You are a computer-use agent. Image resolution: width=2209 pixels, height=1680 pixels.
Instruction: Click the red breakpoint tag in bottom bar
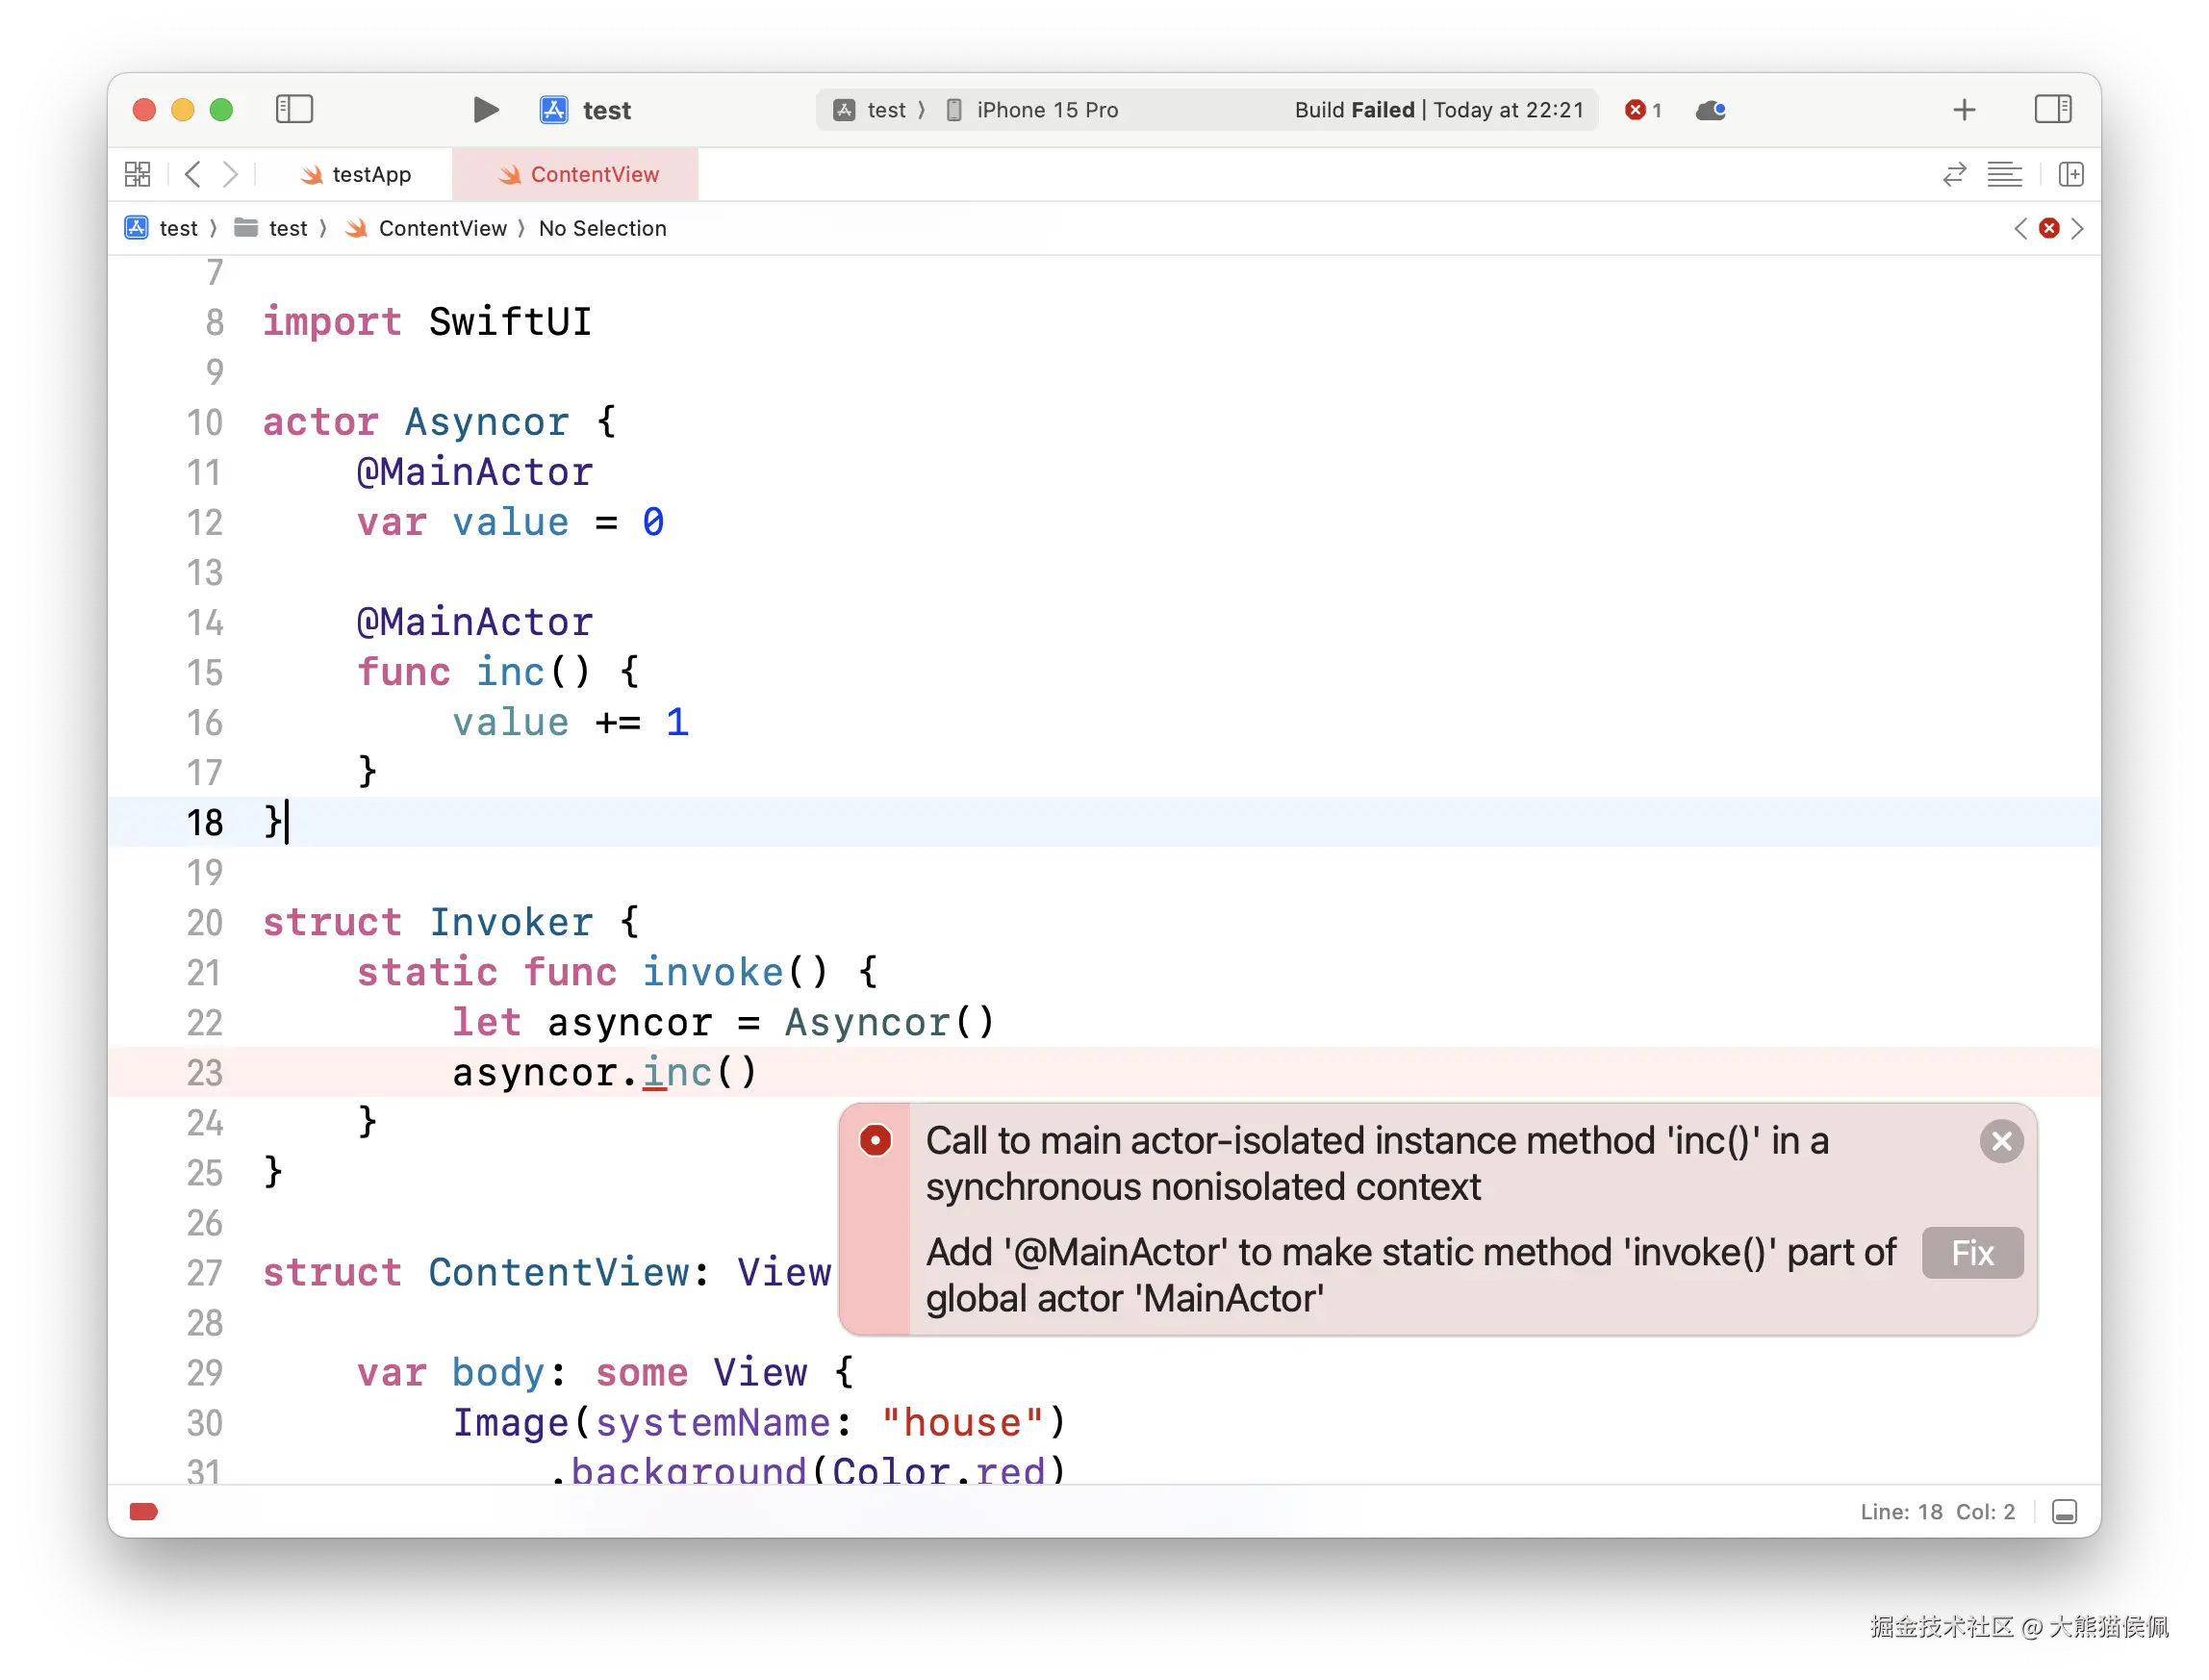pyautogui.click(x=144, y=1511)
